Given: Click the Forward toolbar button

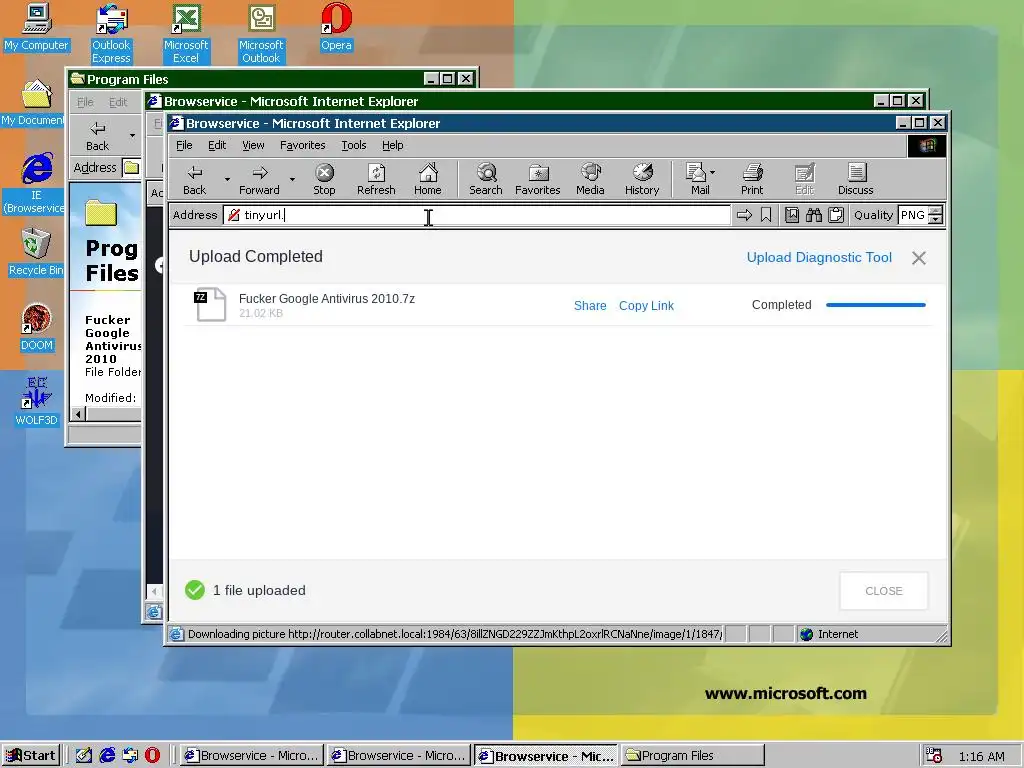Looking at the screenshot, I should coord(259,180).
